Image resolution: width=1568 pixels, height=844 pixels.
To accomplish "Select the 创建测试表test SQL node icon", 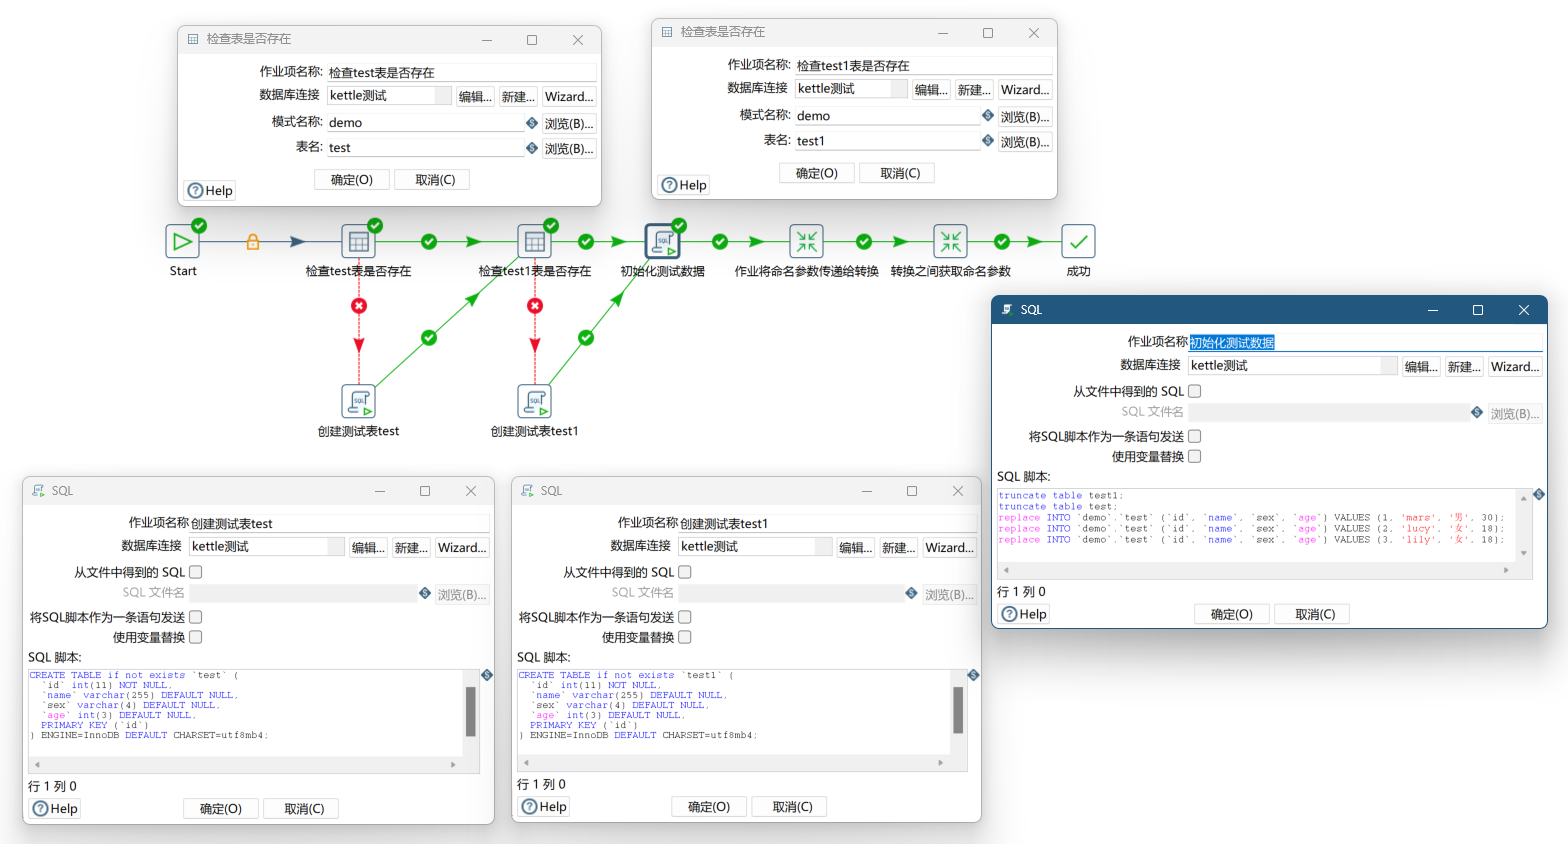I will point(358,402).
